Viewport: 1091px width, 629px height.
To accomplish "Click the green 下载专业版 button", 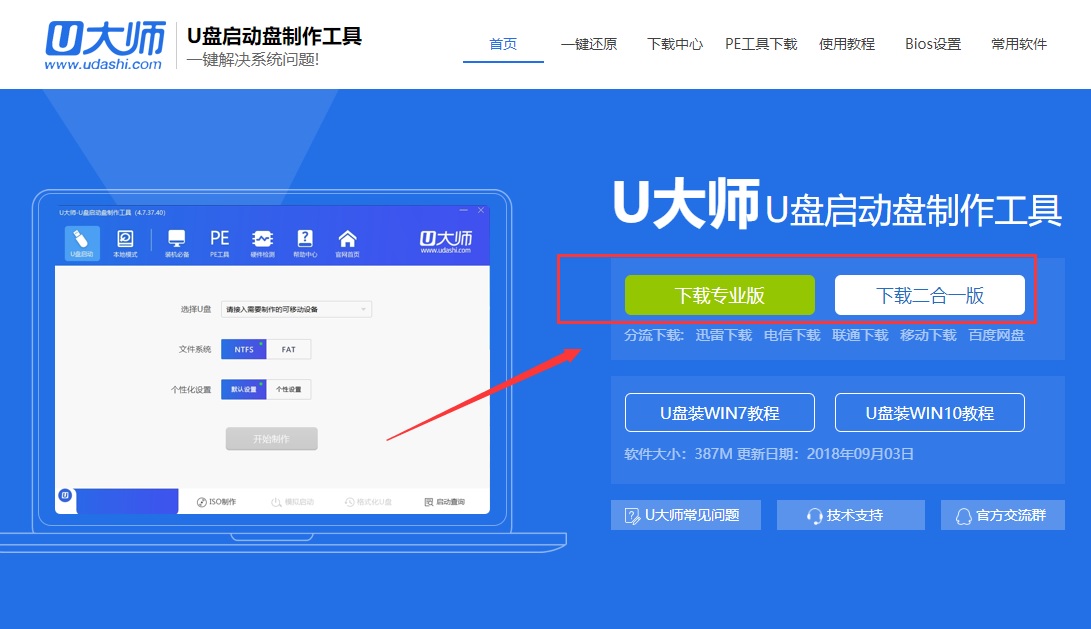I will (x=719, y=295).
